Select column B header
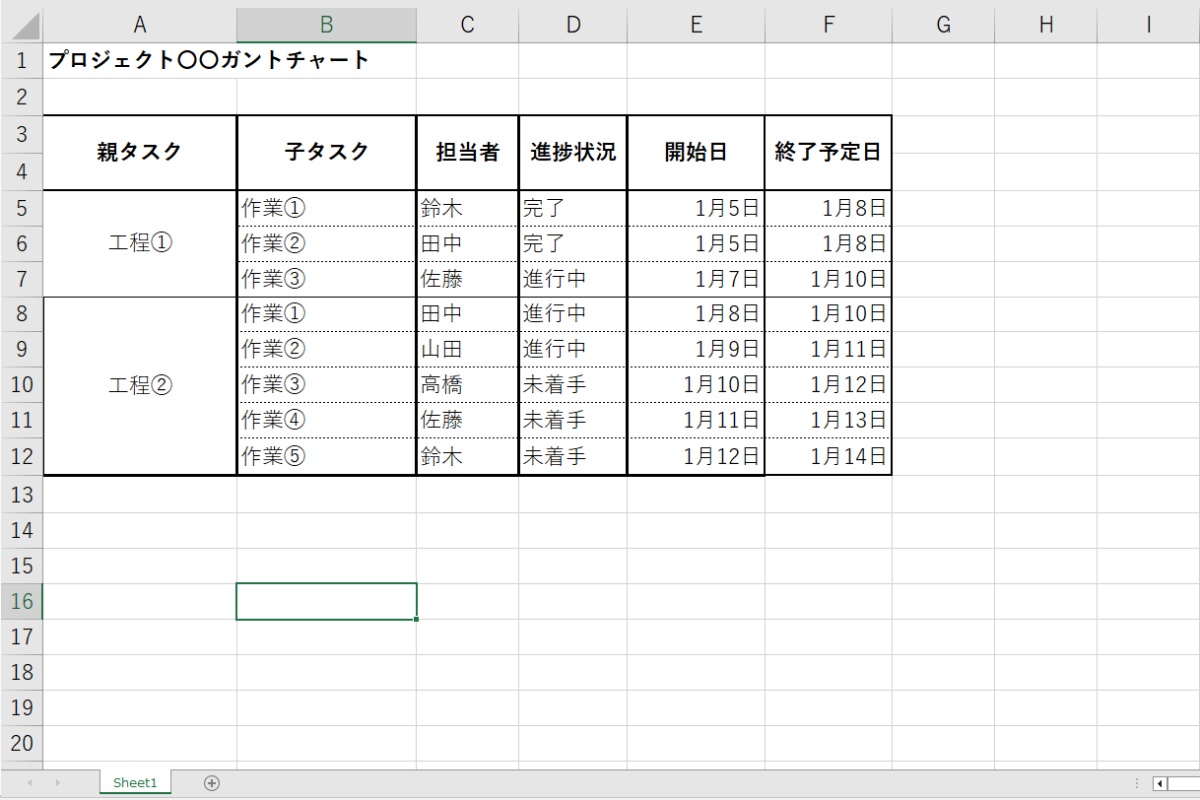Screen dimensions: 1200x800 [326, 25]
